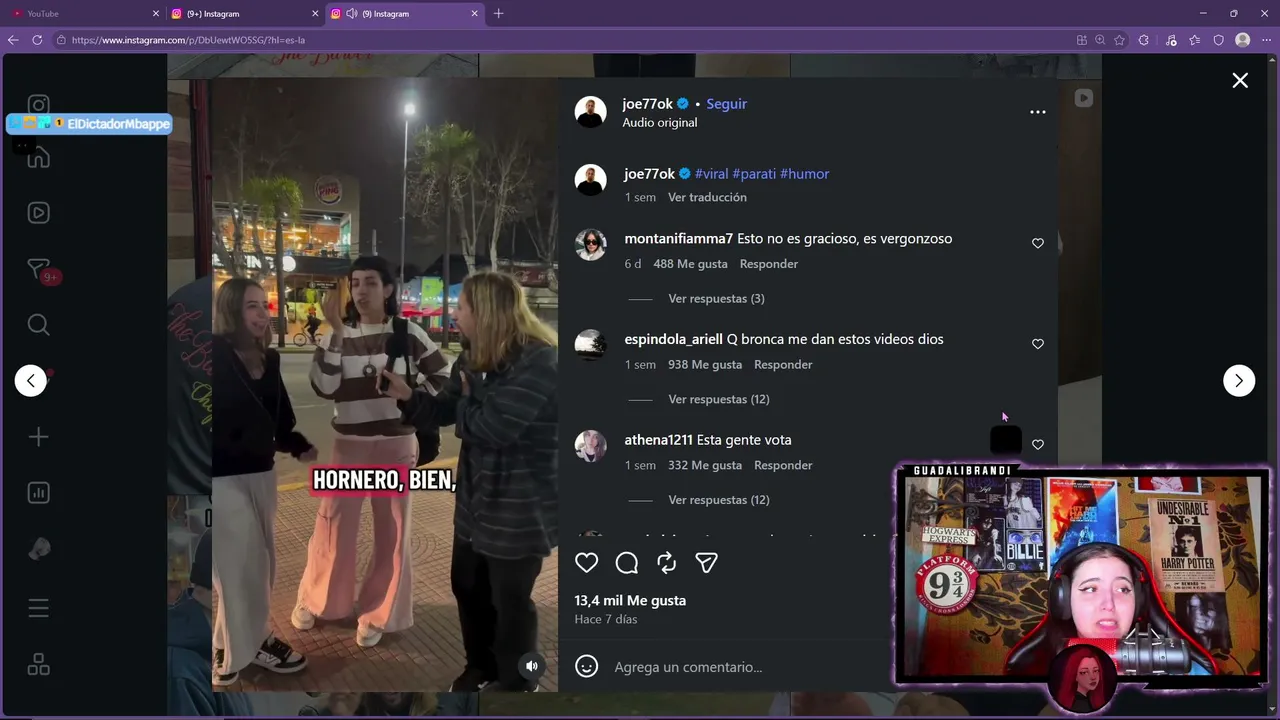Screen dimensions: 1280x720
Task: Open Instagram search from the sidebar
Action: point(39,325)
